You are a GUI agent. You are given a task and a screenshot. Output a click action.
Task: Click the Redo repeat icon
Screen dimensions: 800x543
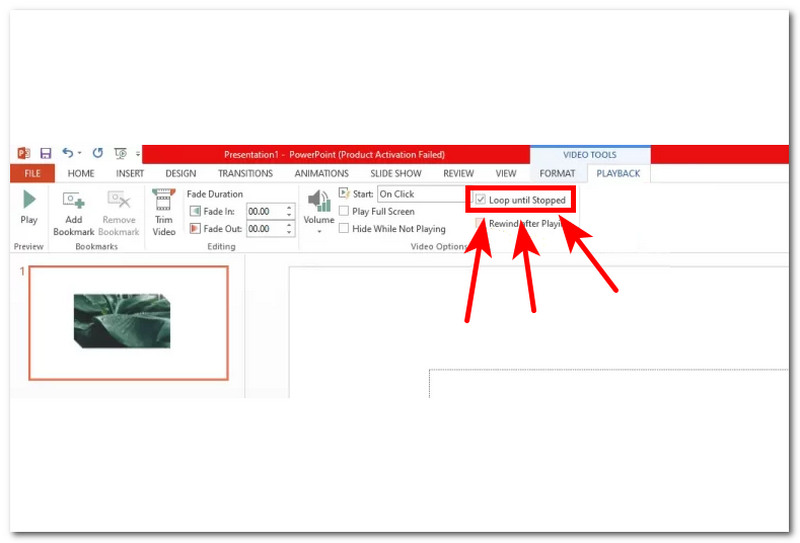pyautogui.click(x=97, y=154)
